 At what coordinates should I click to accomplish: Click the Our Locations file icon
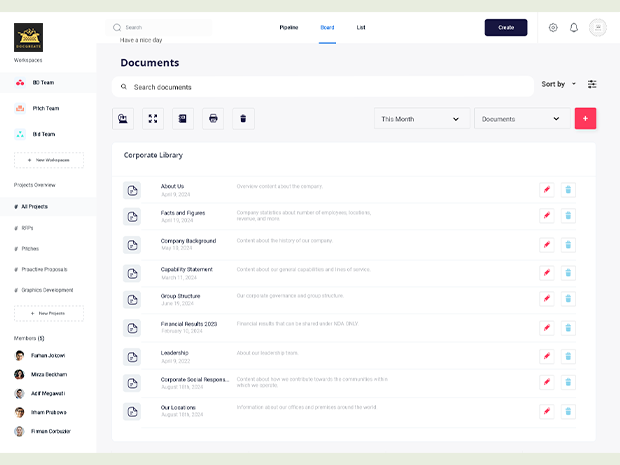point(132,412)
